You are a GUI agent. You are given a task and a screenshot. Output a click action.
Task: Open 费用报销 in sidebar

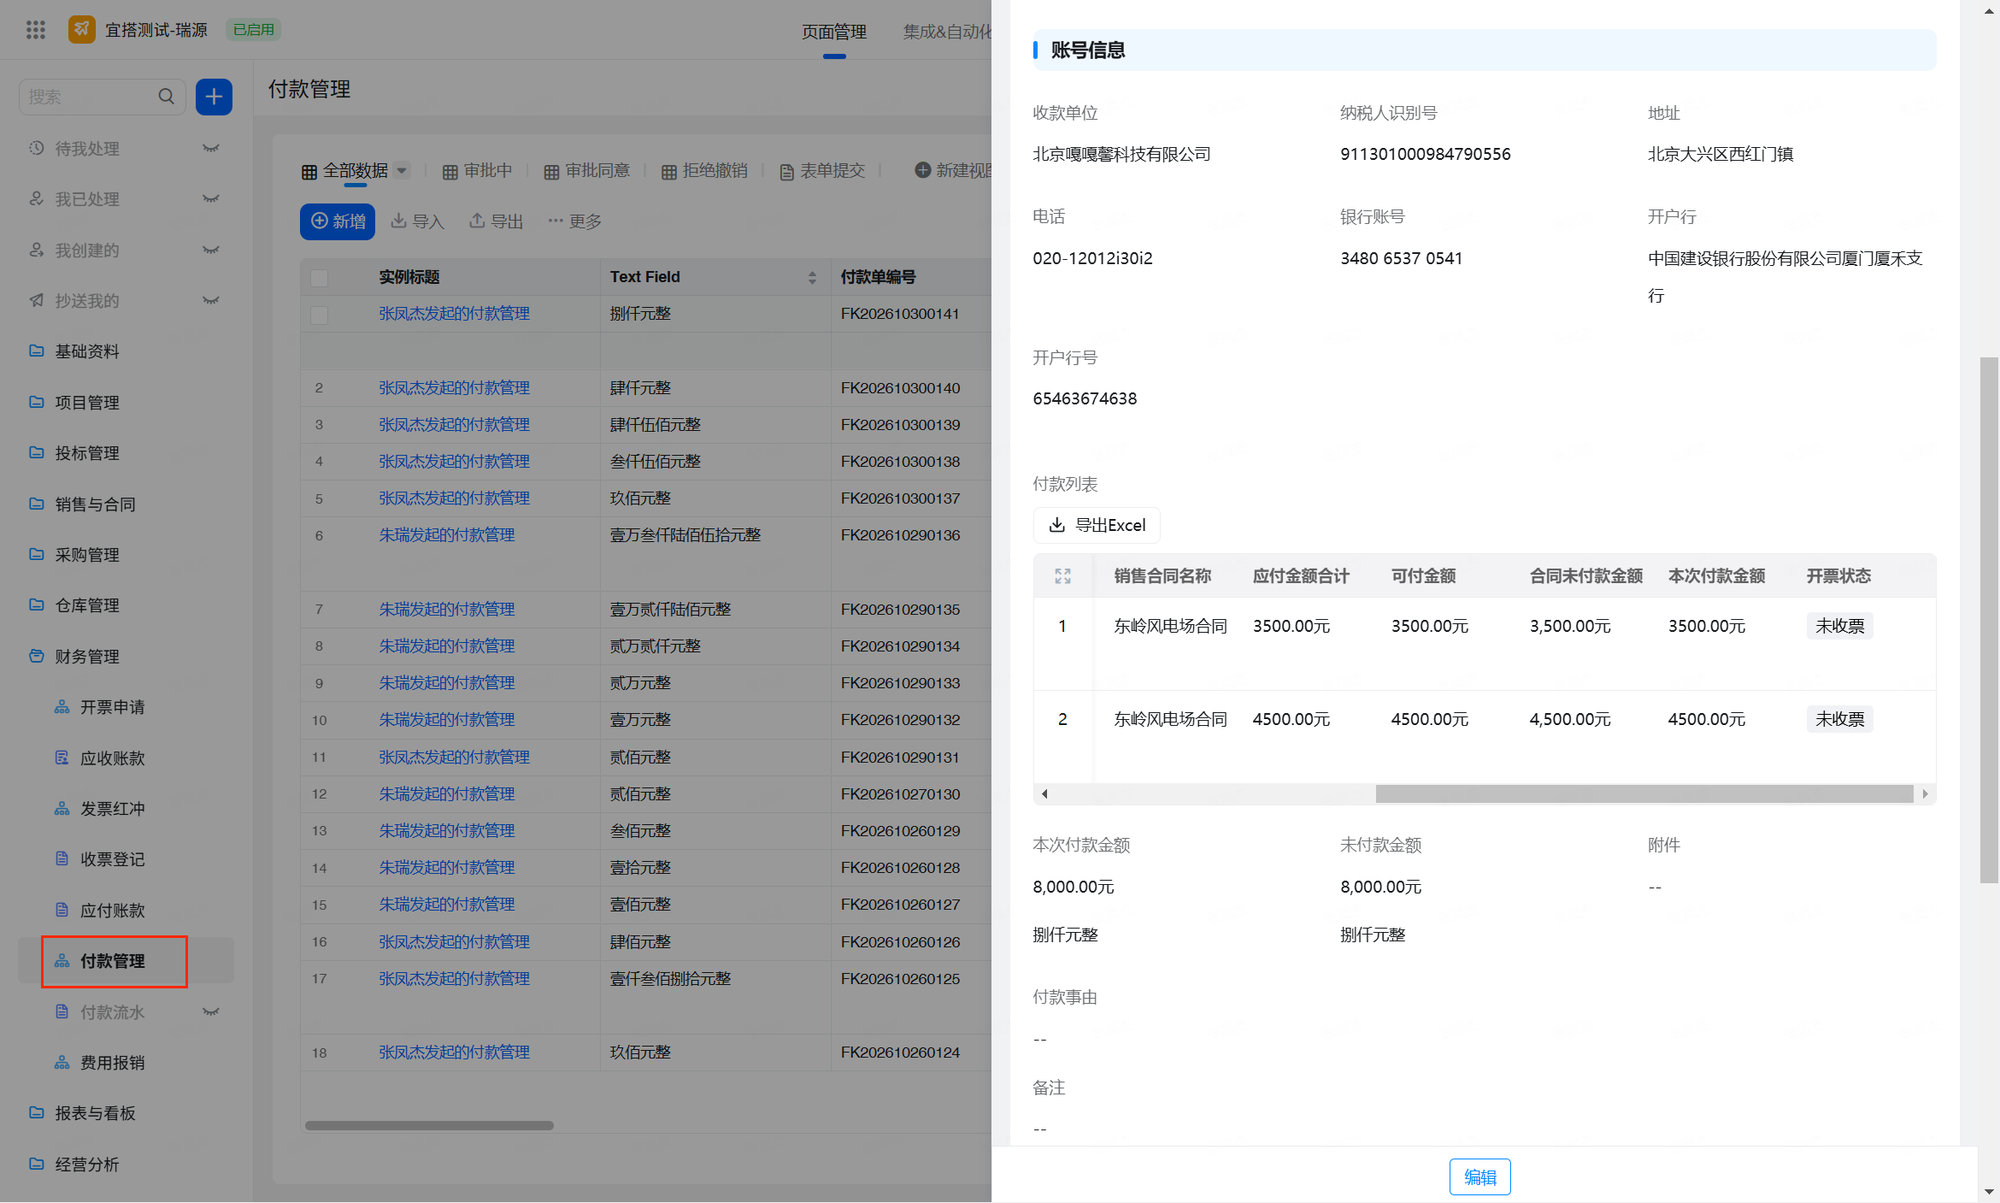(x=112, y=1062)
